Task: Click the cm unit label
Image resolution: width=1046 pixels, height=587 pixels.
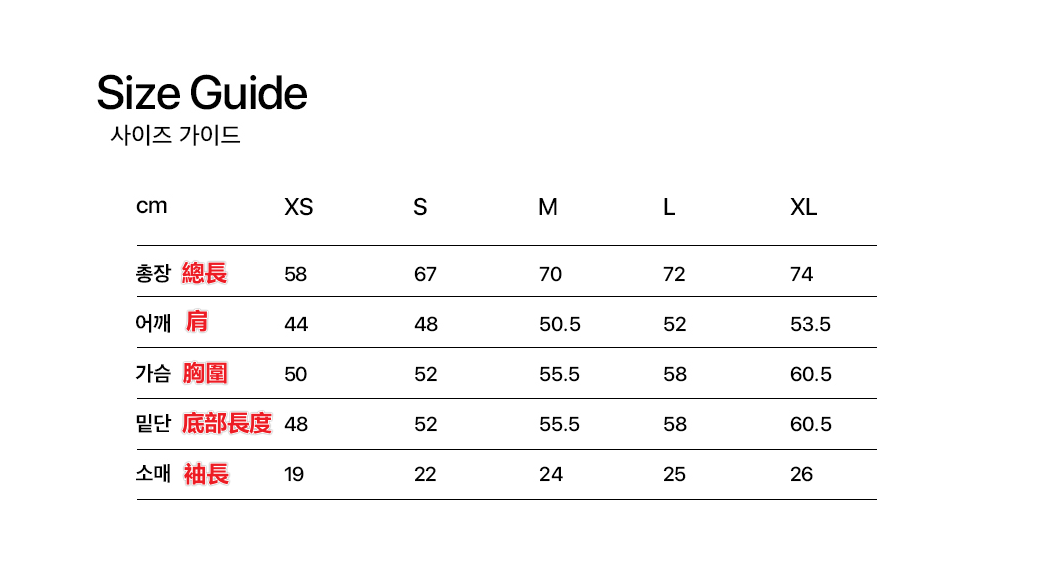Action: click(x=151, y=206)
